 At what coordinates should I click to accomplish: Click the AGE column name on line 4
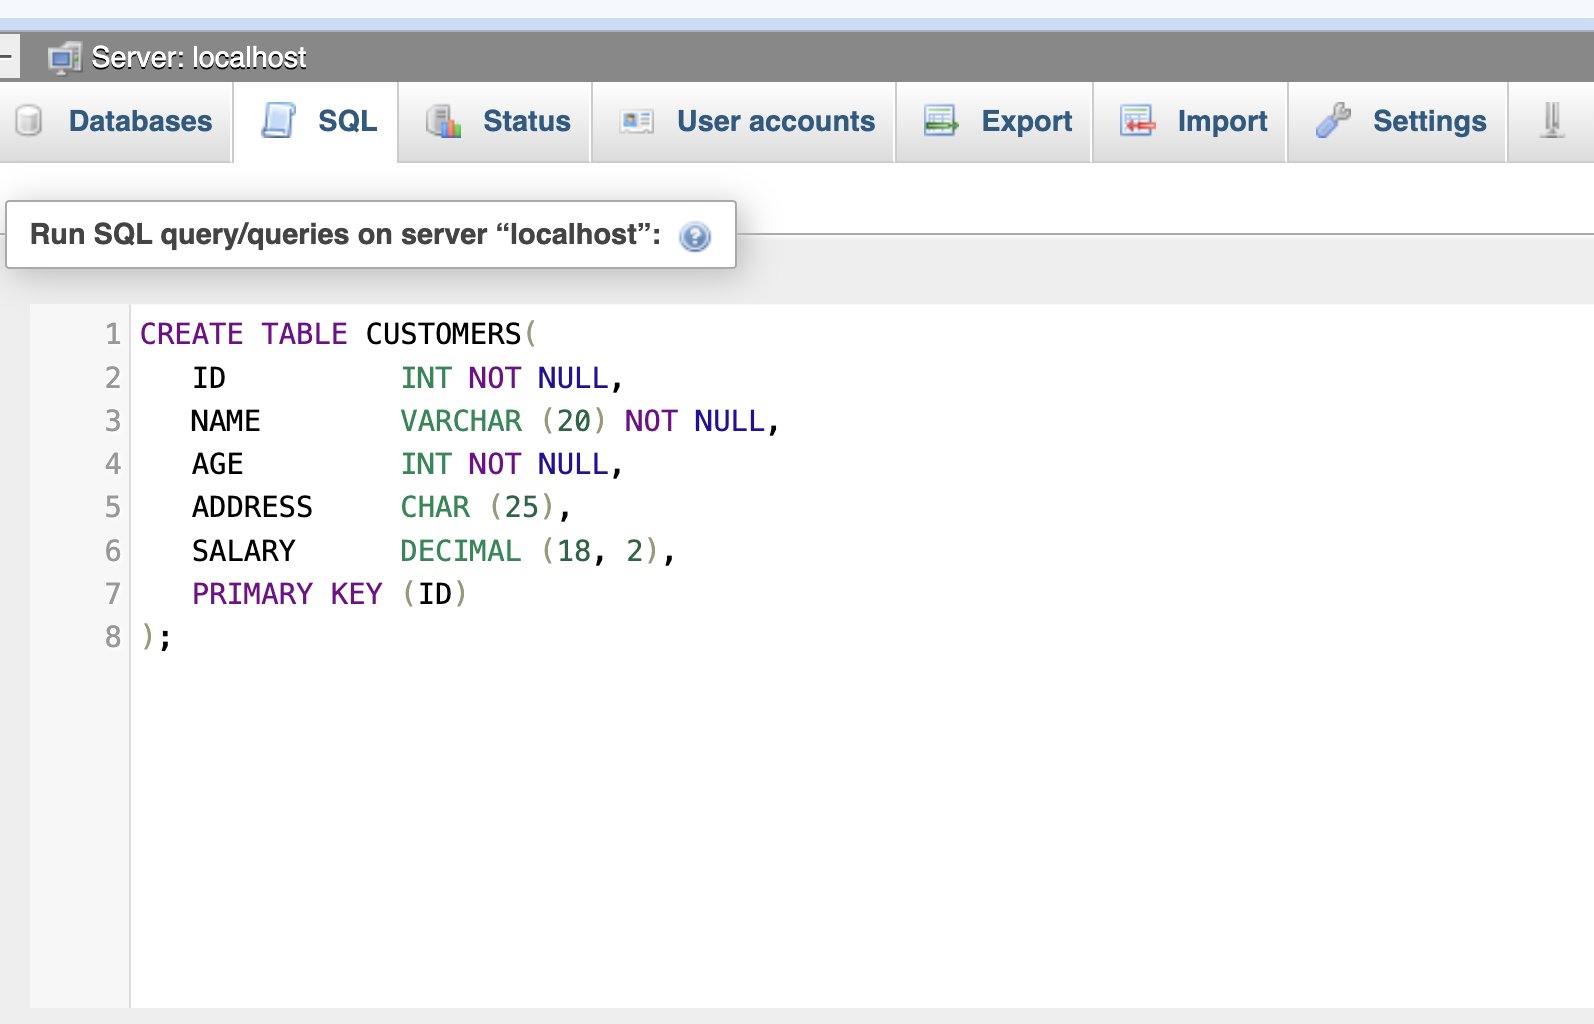[218, 464]
